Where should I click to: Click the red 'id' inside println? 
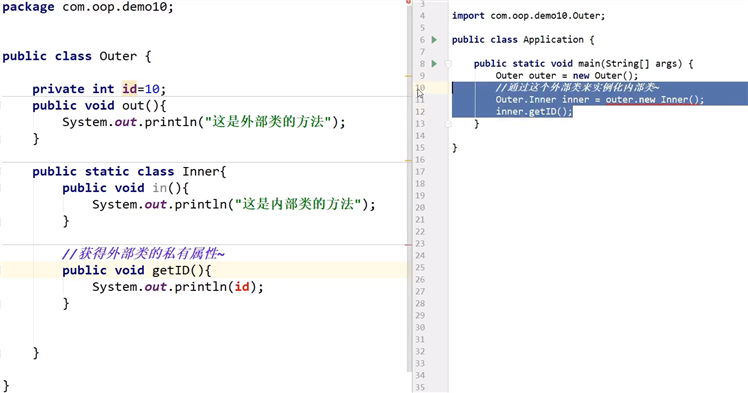coord(242,287)
